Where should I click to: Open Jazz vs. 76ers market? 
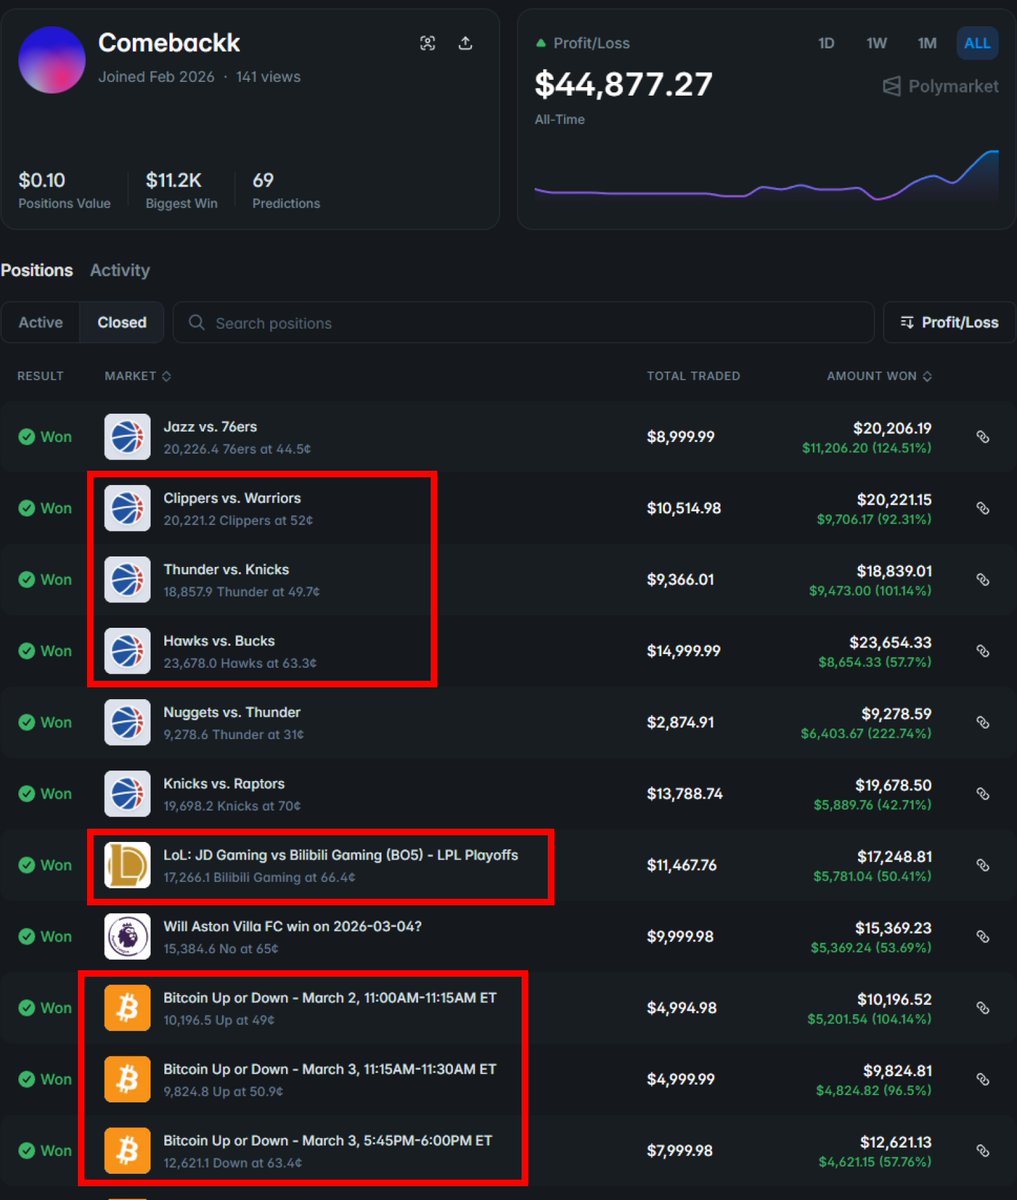[210, 427]
